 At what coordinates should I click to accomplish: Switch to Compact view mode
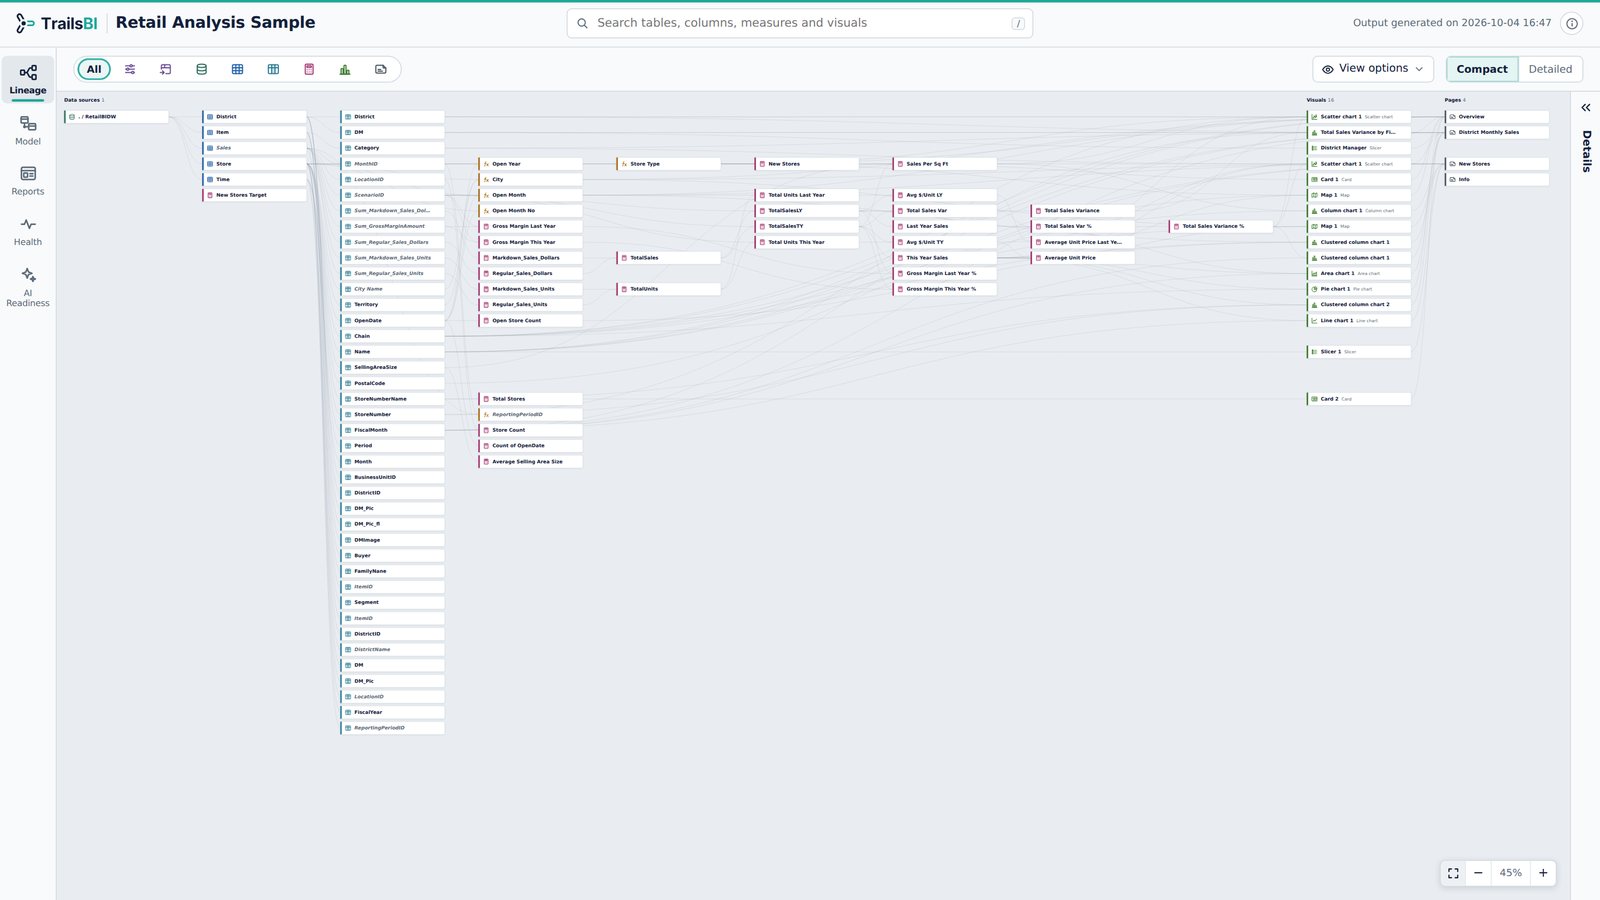1482,69
